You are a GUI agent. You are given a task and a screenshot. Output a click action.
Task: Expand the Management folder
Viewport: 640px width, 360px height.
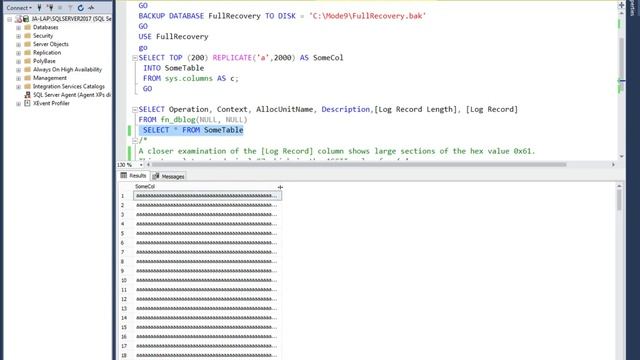(x=18, y=78)
